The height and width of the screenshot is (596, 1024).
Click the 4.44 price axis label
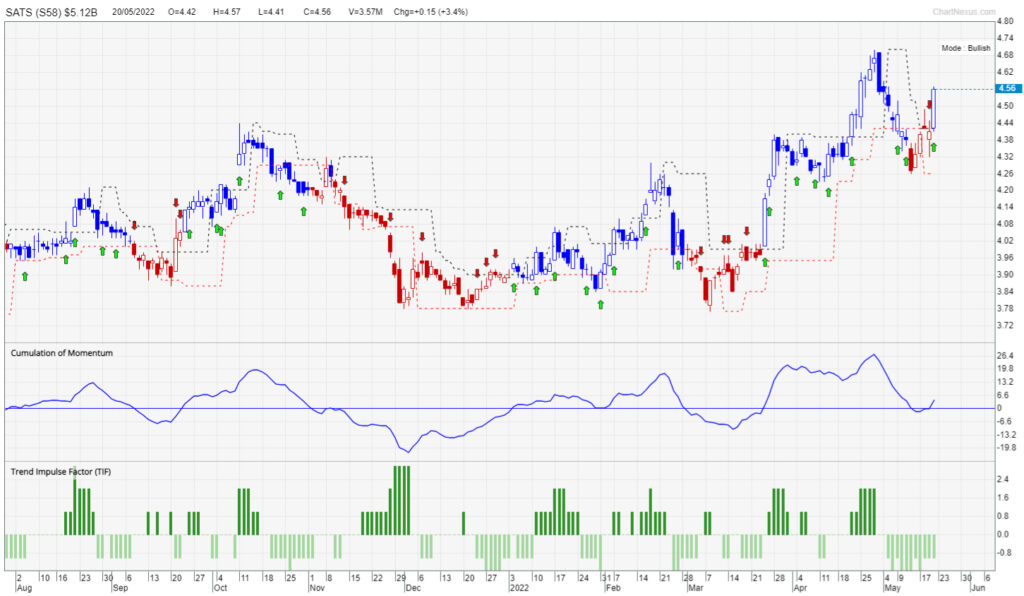pyautogui.click(x=1005, y=123)
